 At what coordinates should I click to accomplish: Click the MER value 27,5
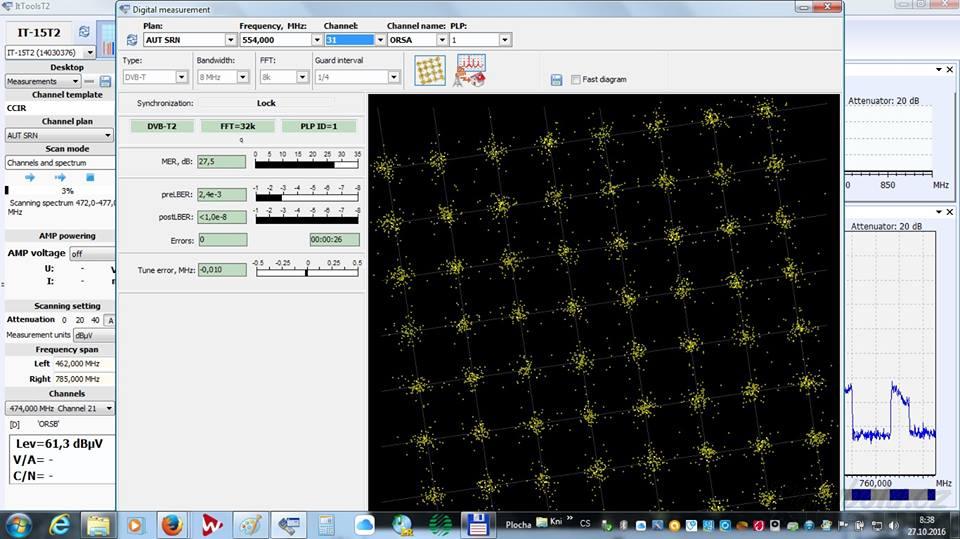click(x=221, y=162)
